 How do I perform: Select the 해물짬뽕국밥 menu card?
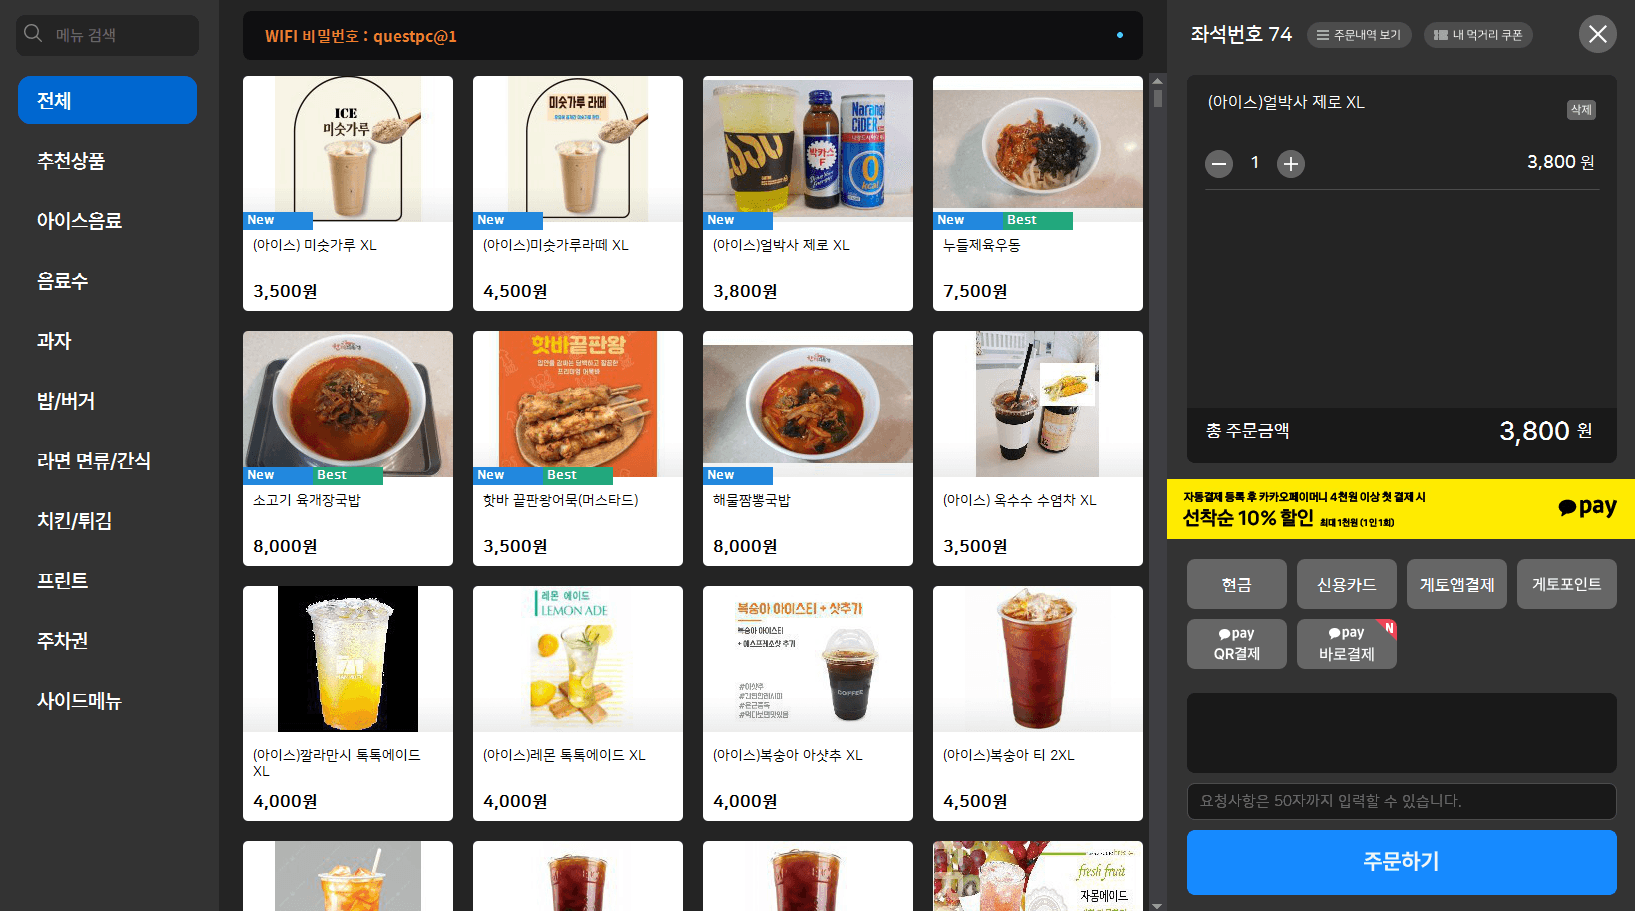[x=808, y=448]
